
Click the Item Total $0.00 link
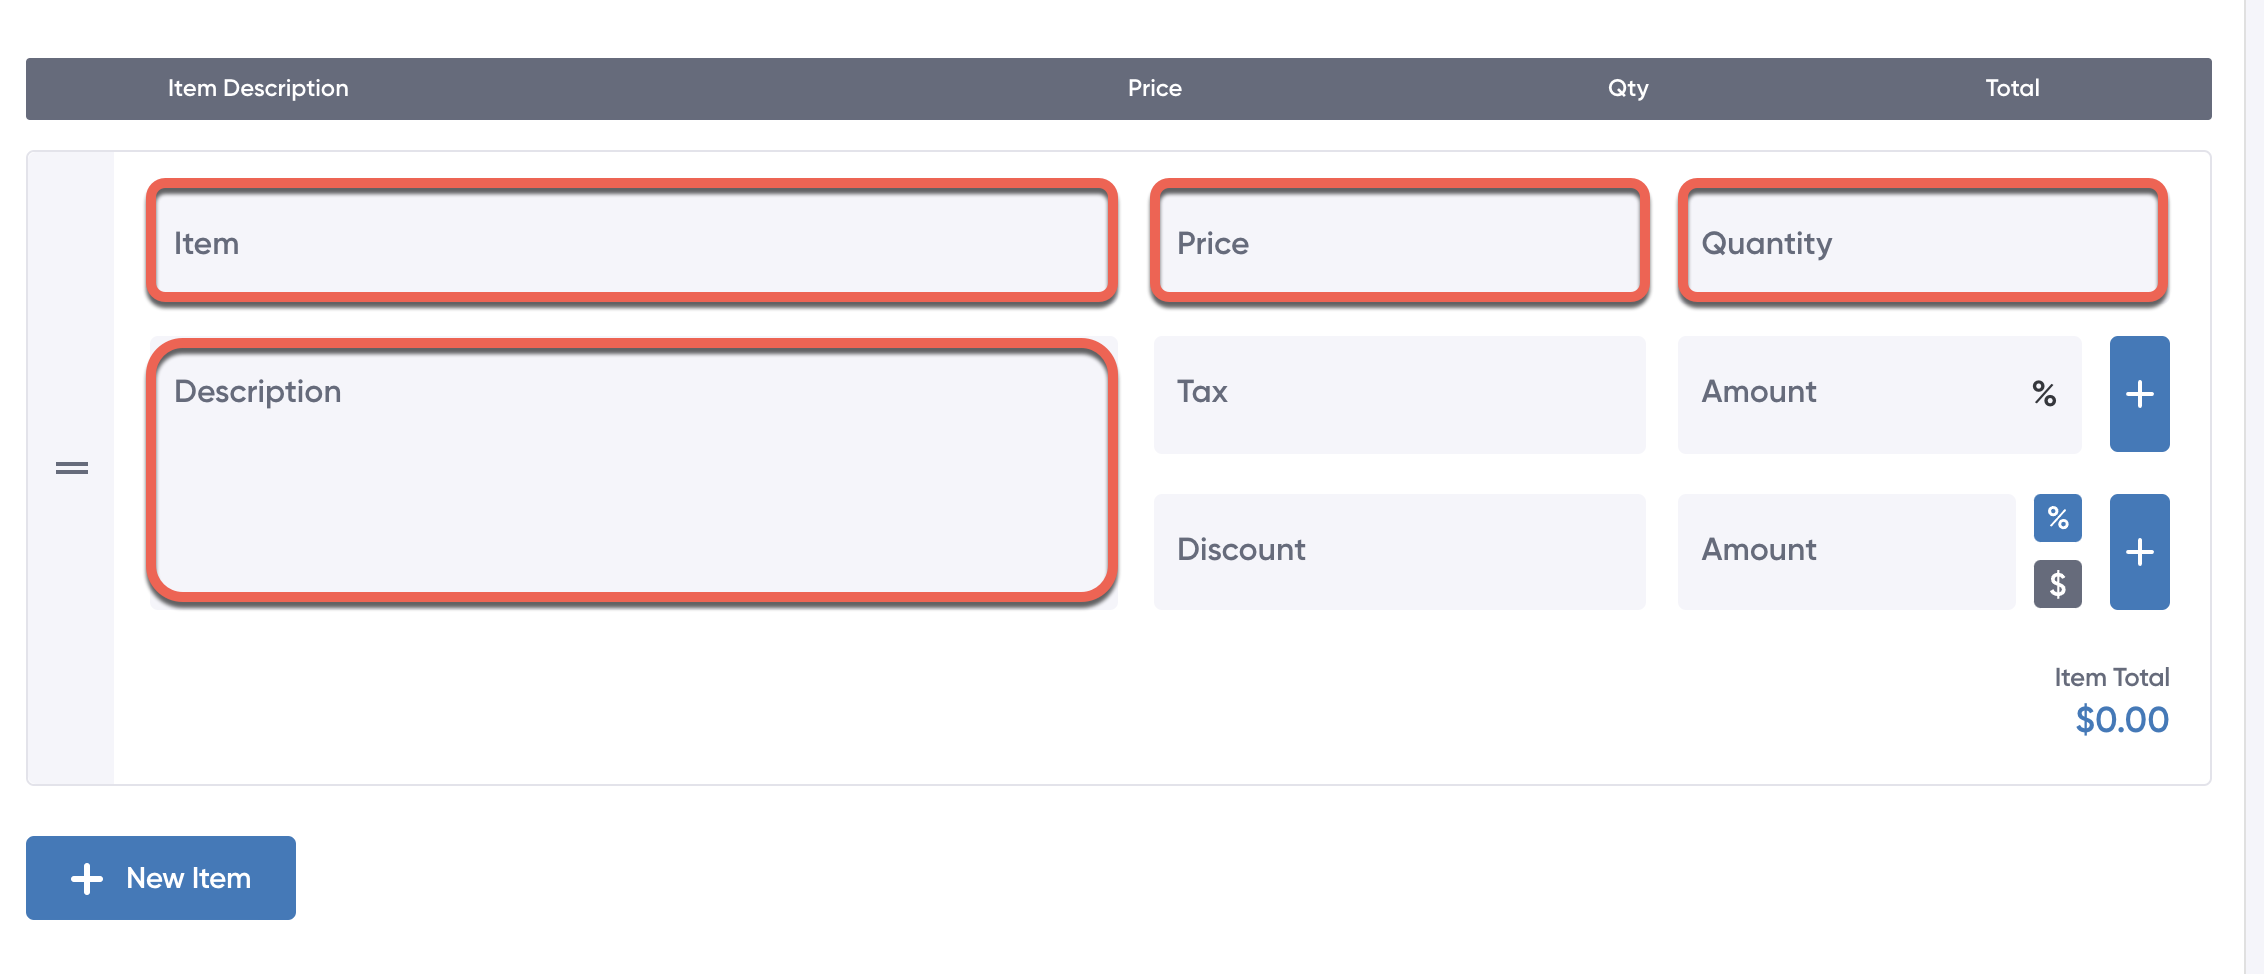tap(2122, 719)
